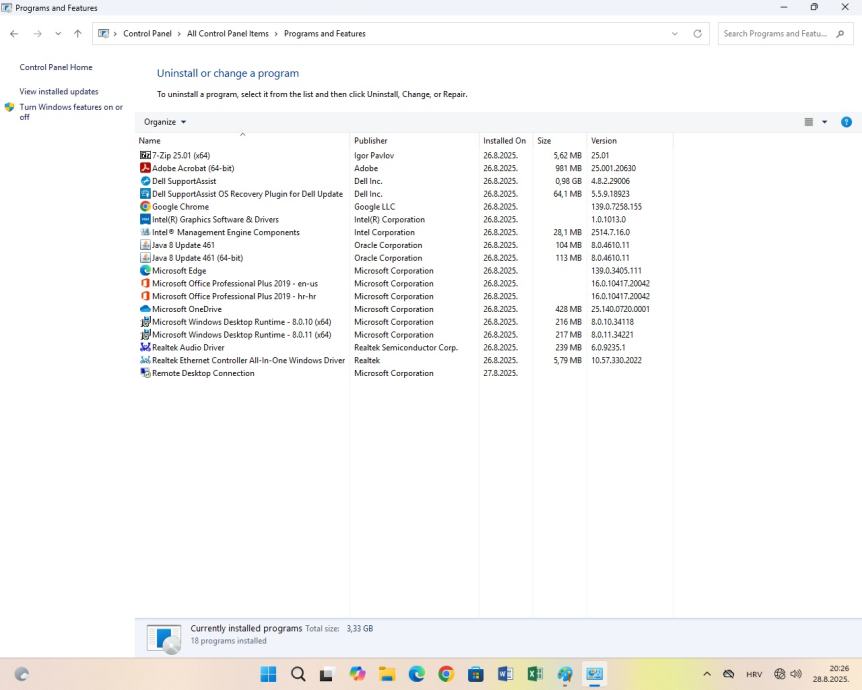Select the 7-Zip 25.01 program icon
The width and height of the screenshot is (862, 690).
click(145, 155)
